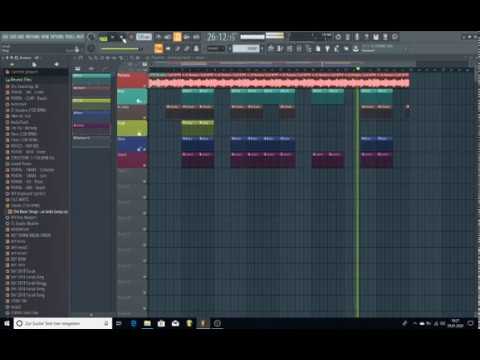480x360 pixels.
Task: Open Windows notification center icon
Action: point(470,323)
